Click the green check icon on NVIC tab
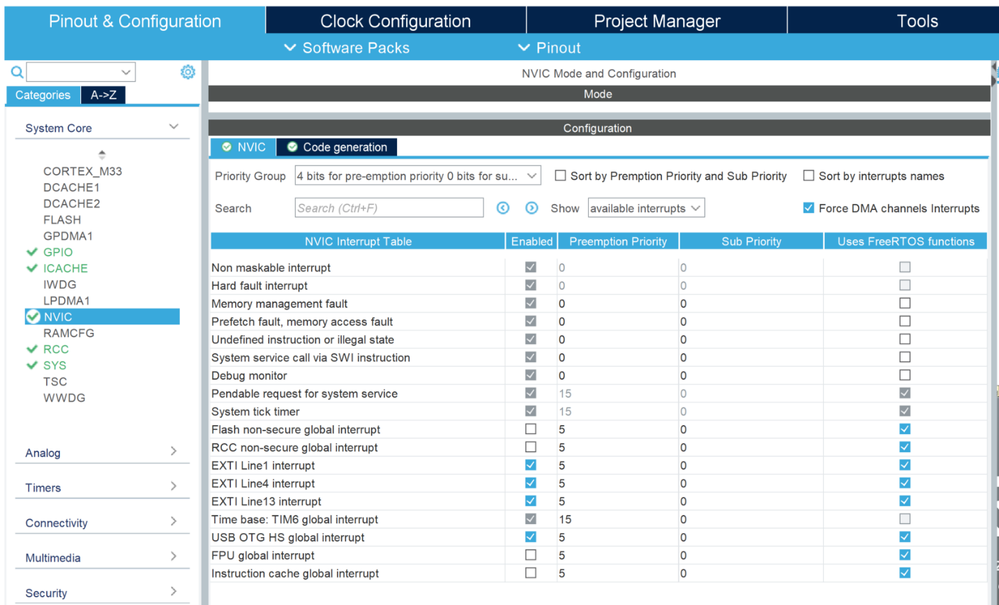999x605 pixels. click(226, 147)
